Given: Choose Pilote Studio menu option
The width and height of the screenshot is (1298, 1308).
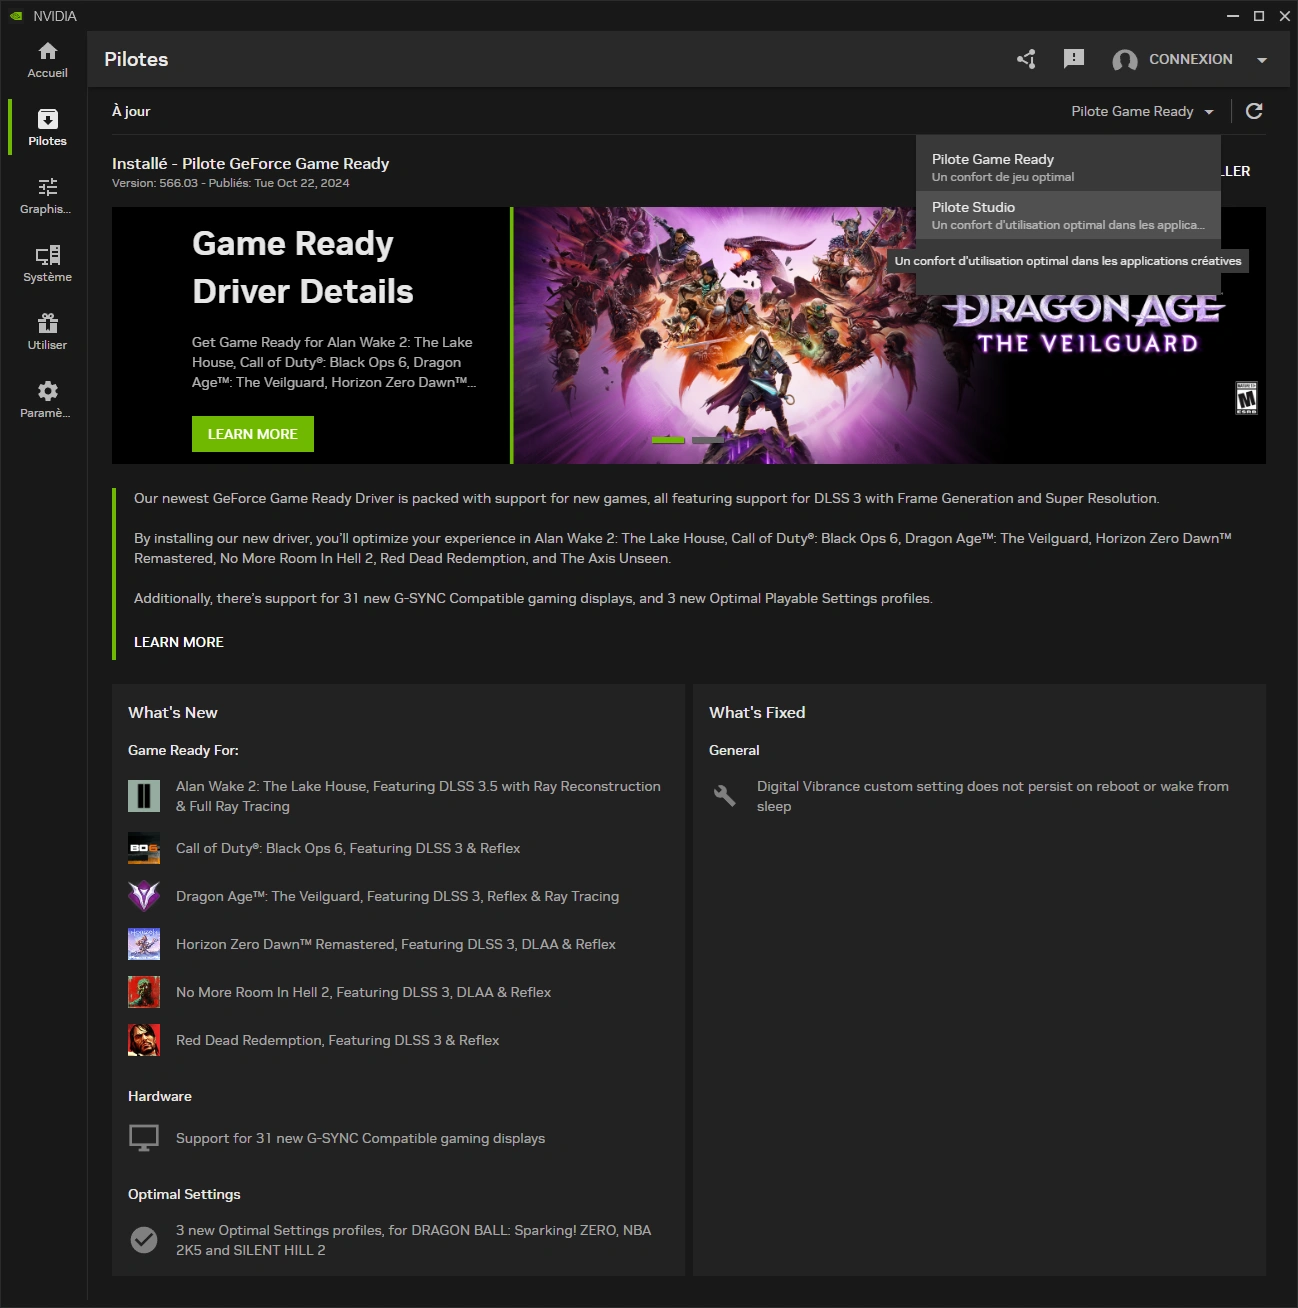Looking at the screenshot, I should coord(1068,215).
